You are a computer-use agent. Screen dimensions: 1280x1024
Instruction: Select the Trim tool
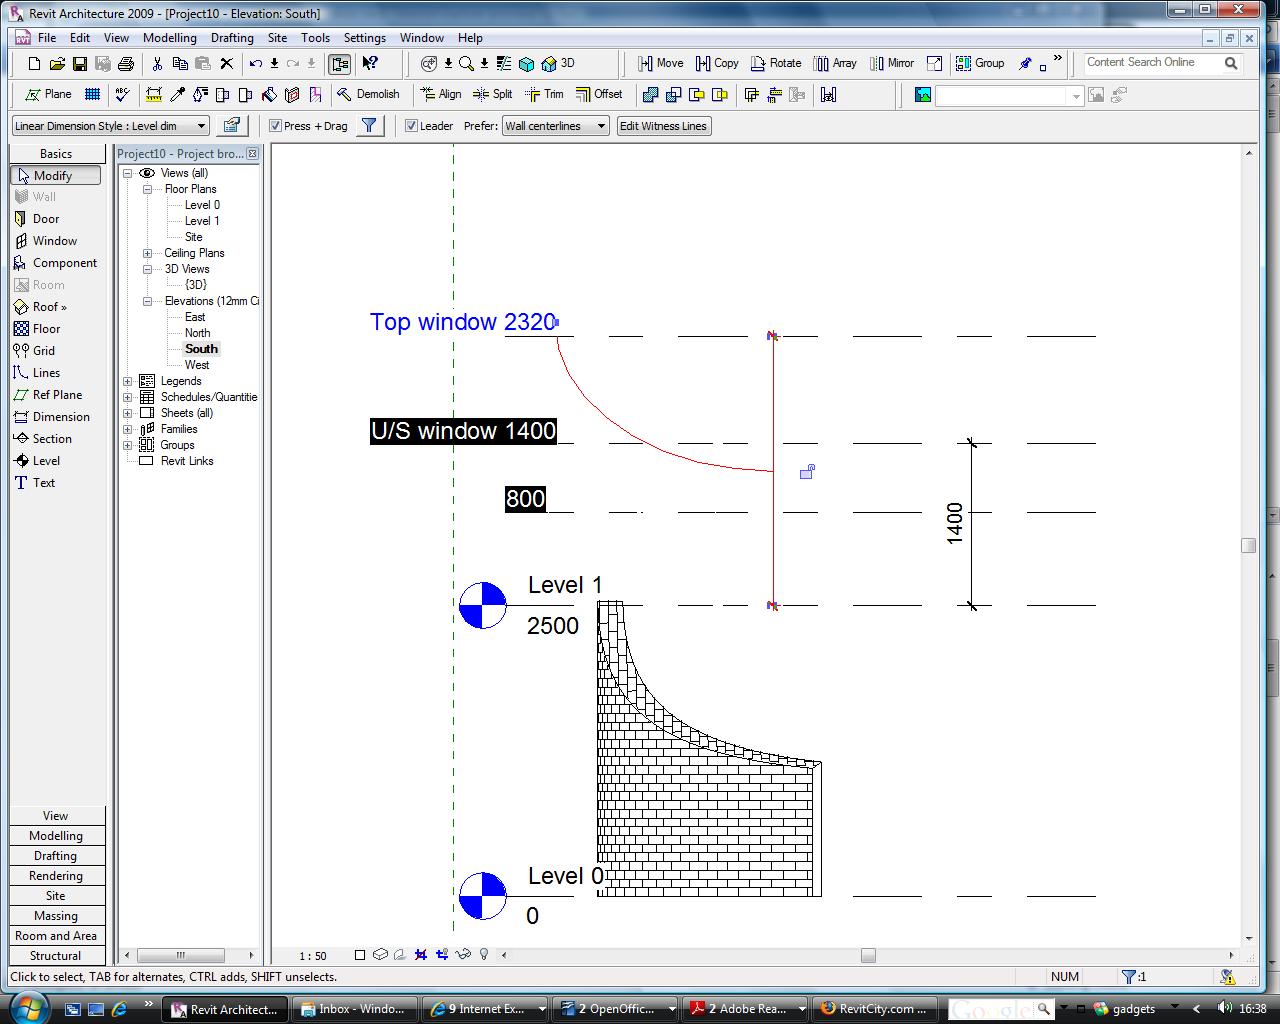coord(544,94)
